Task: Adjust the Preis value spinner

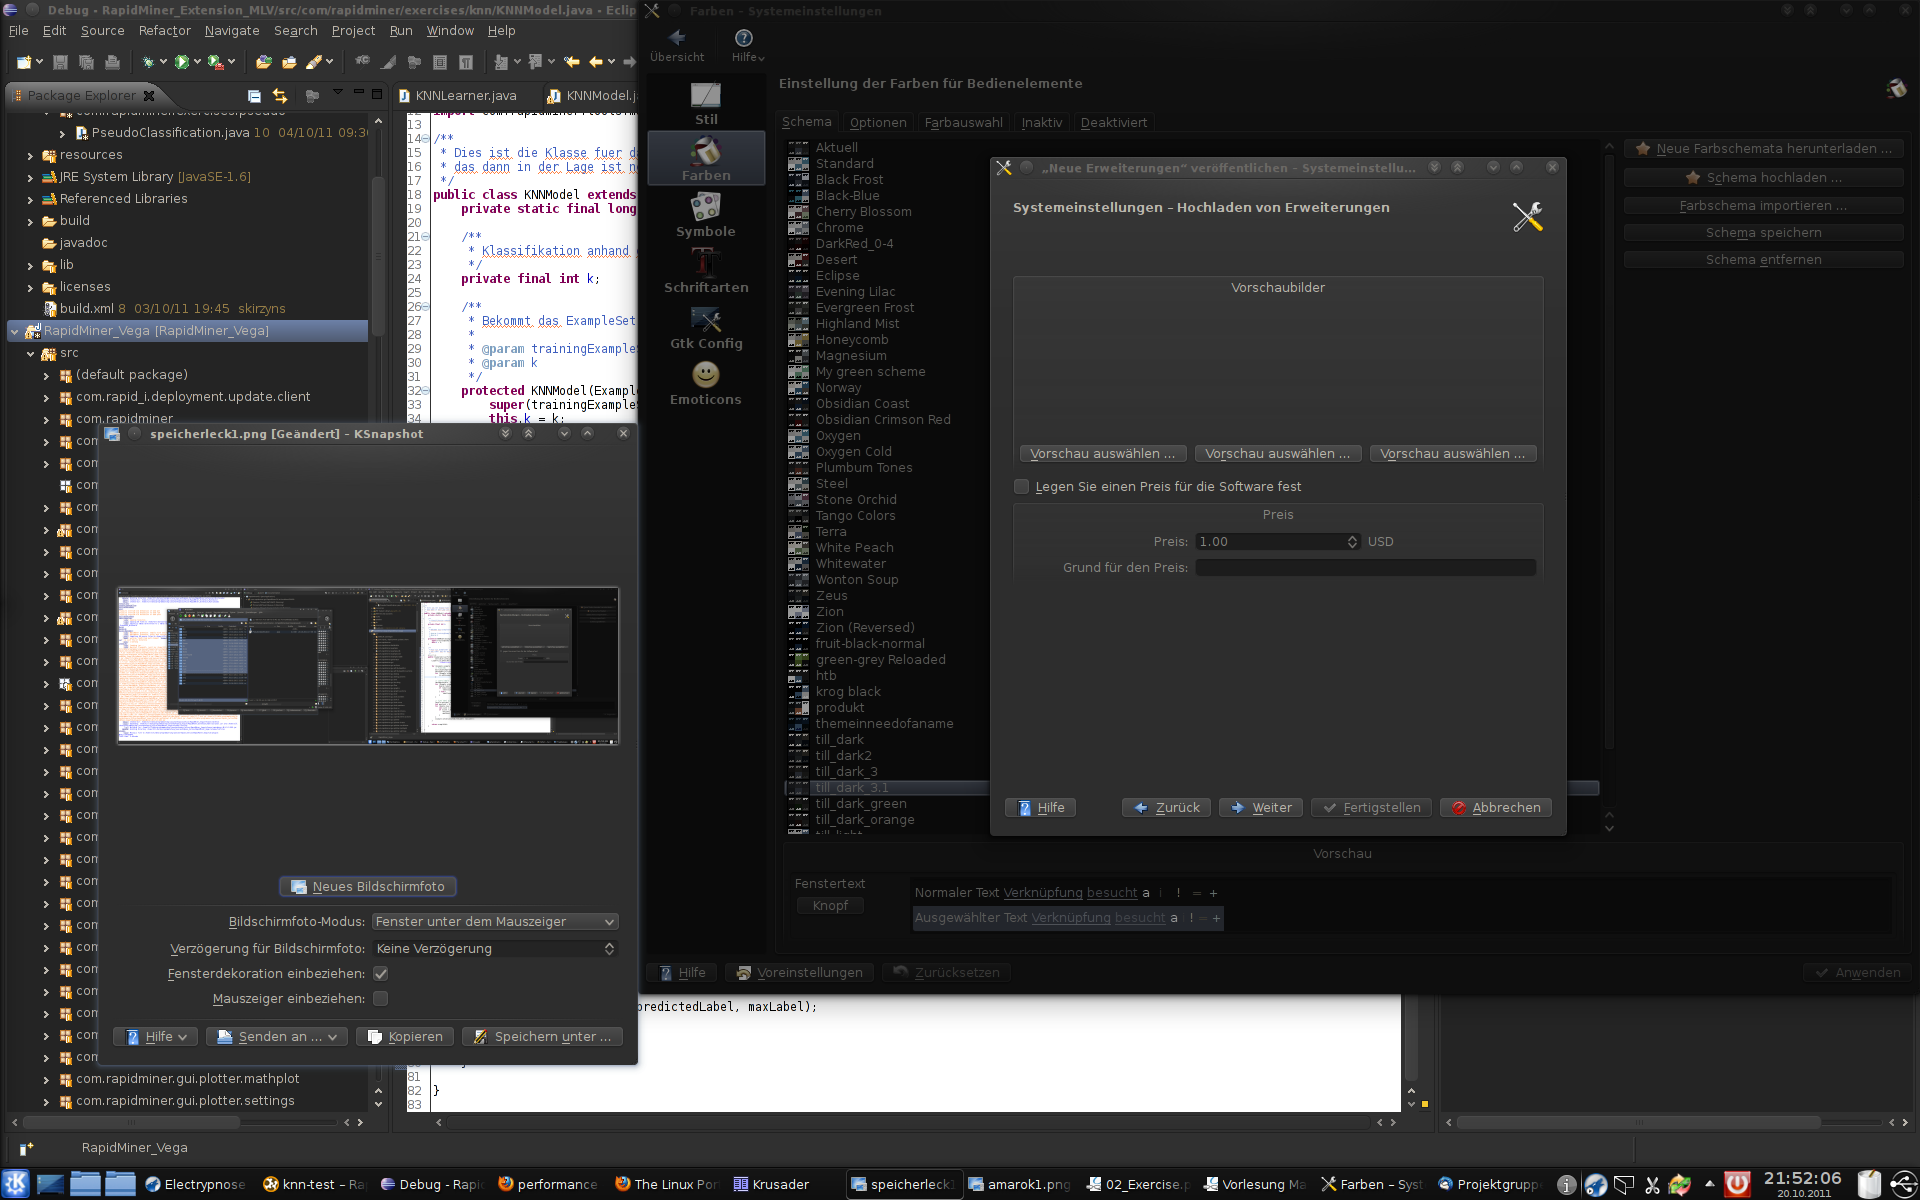Action: 1352,542
